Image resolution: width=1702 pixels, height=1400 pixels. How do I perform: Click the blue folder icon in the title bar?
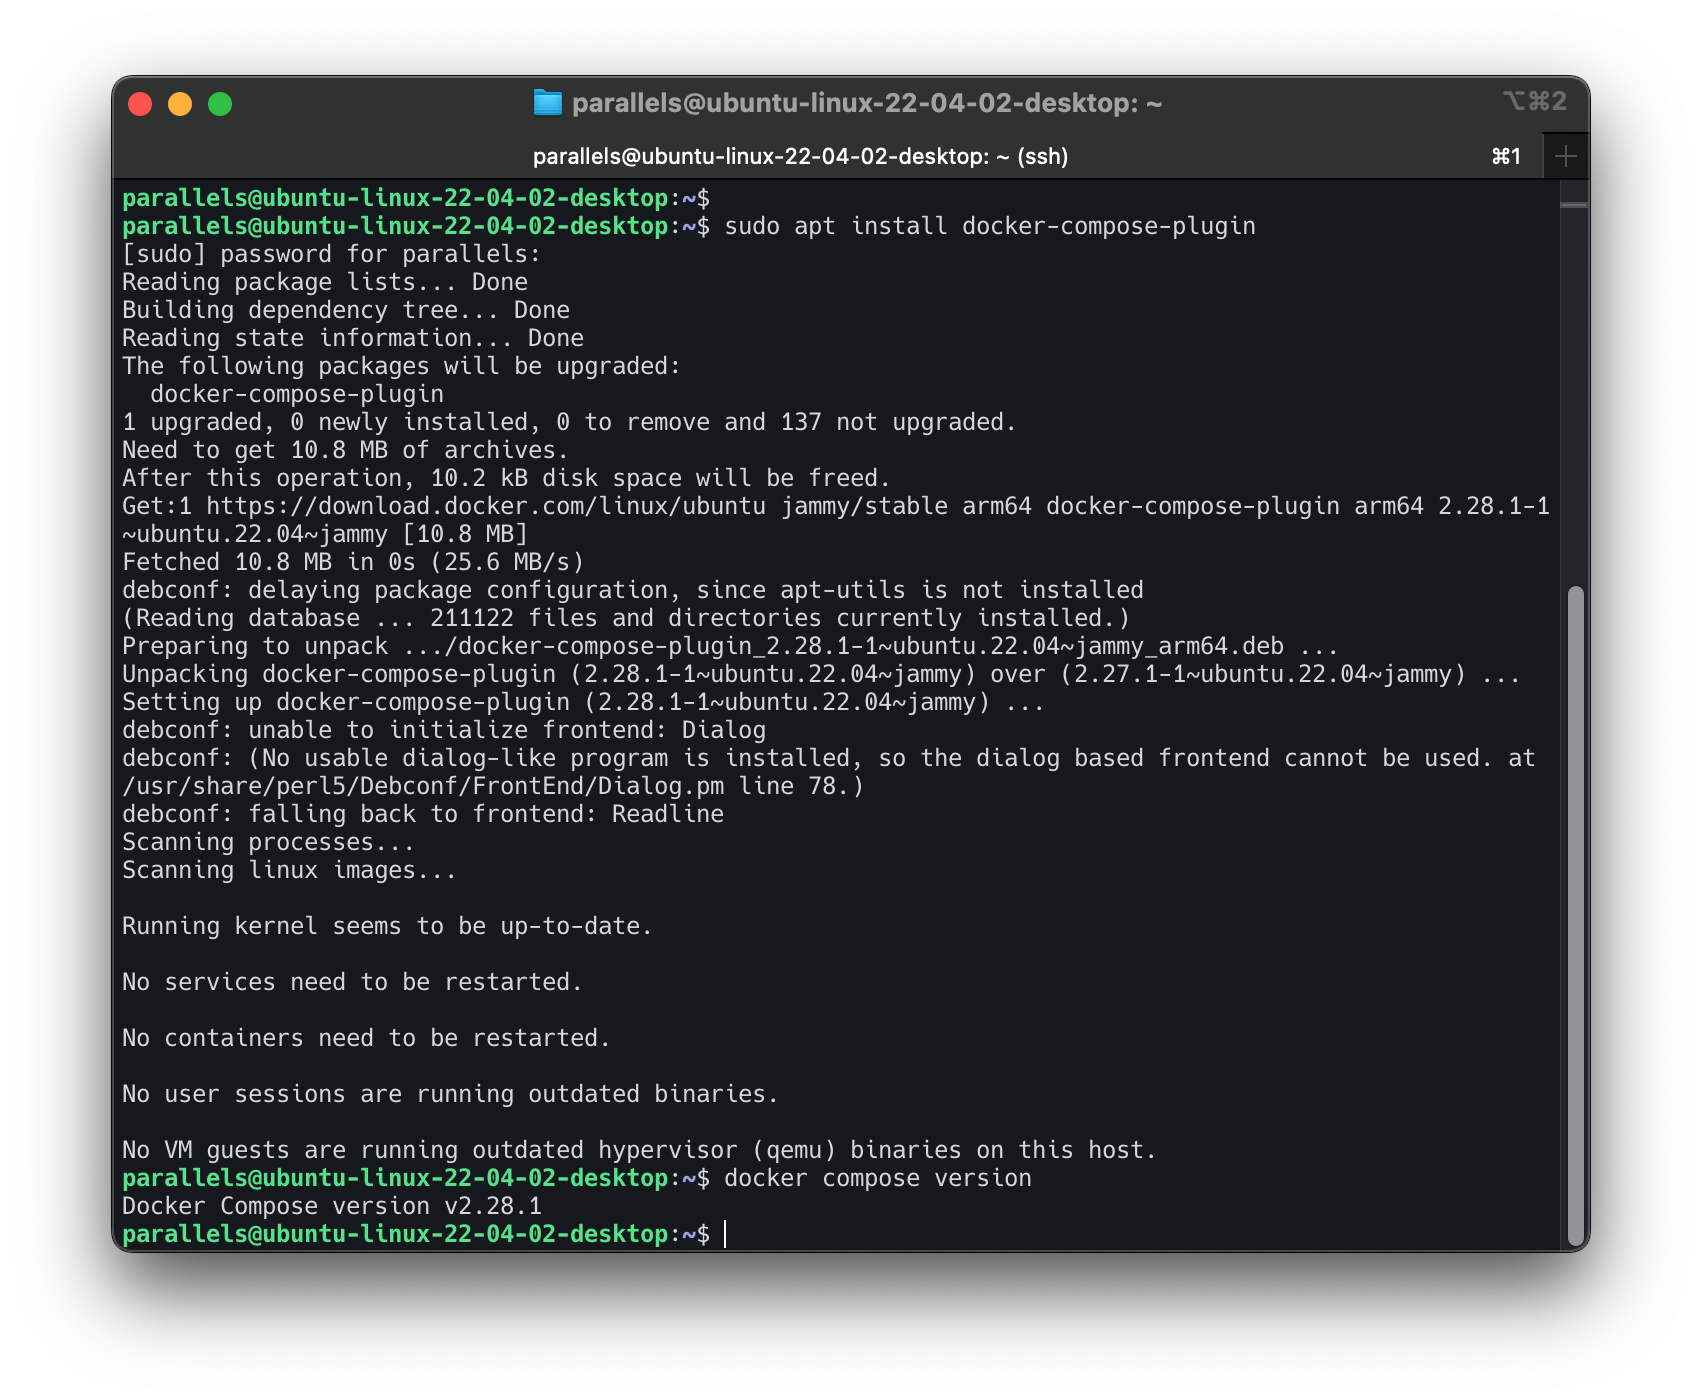[547, 103]
